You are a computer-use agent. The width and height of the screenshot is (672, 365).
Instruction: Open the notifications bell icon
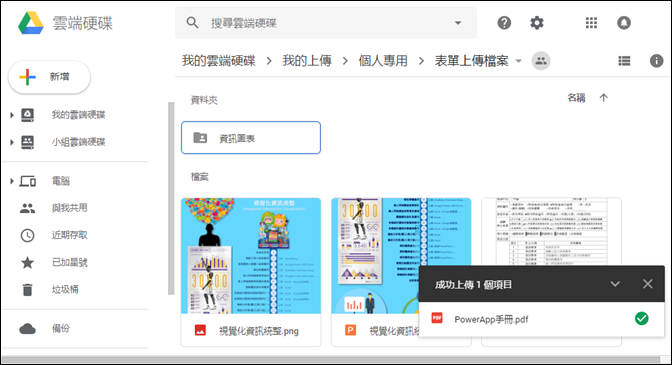(624, 22)
